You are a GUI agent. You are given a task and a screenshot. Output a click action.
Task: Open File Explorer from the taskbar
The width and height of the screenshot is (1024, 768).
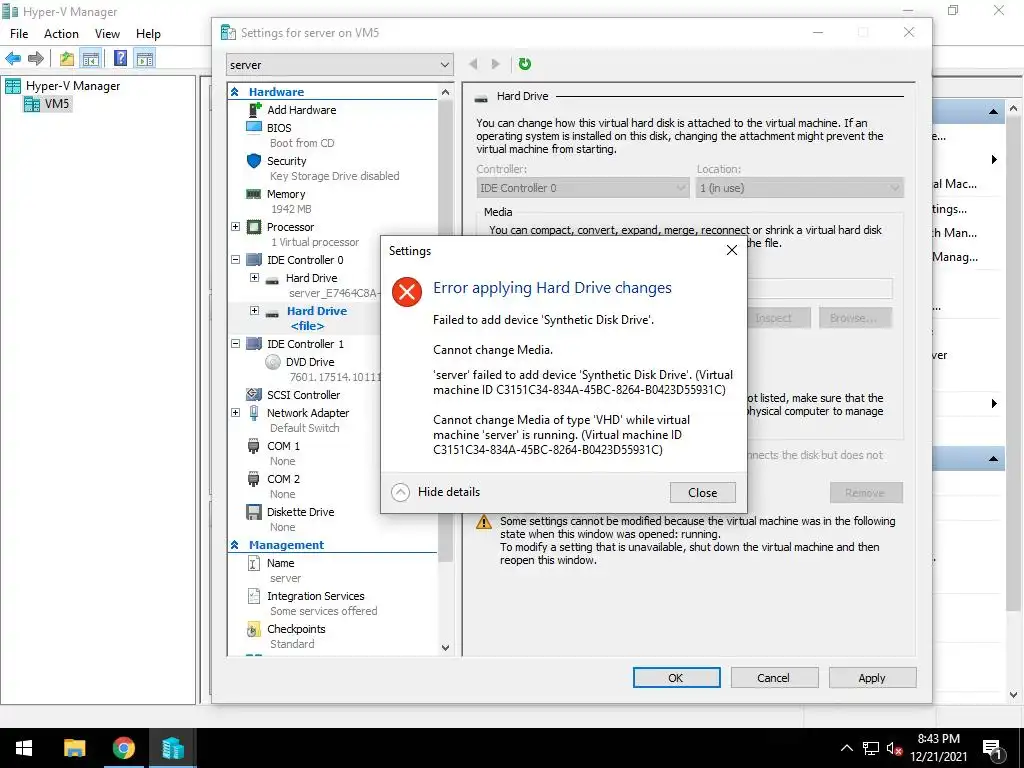coord(74,748)
